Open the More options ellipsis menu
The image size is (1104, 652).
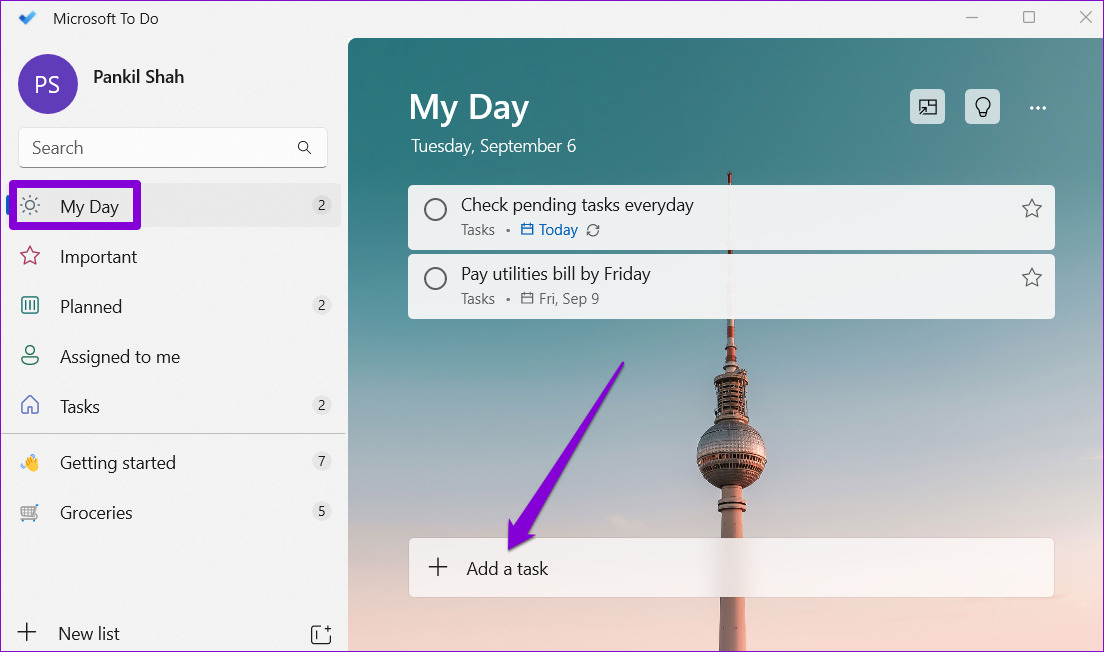click(1037, 106)
